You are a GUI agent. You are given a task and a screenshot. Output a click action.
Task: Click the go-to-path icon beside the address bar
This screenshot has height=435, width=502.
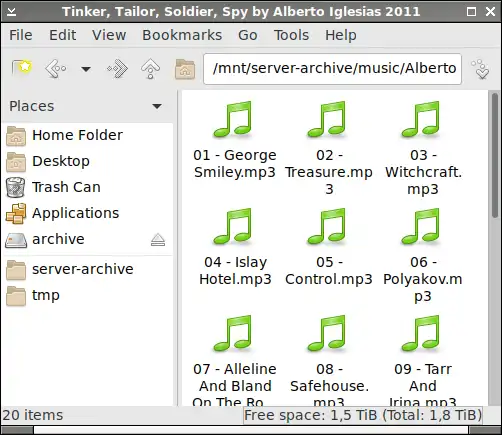[480, 69]
